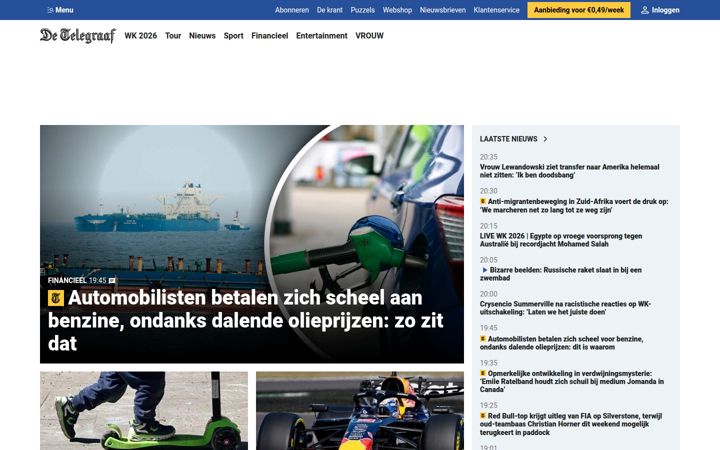
Task: Open the Nieuwsbrieven link
Action: (x=443, y=10)
